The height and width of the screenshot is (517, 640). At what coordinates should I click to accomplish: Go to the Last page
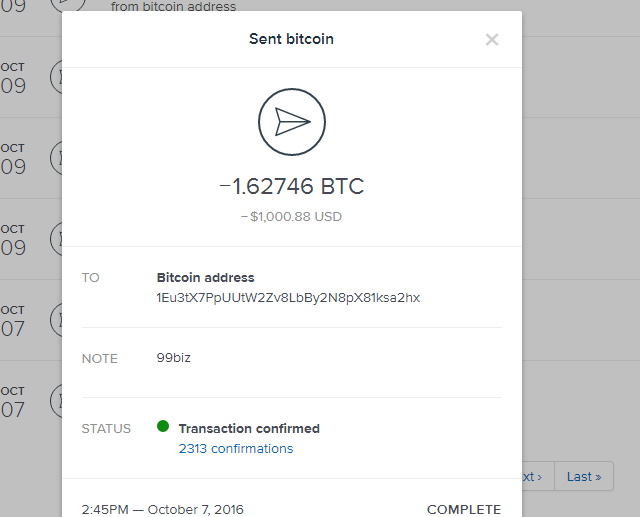click(583, 477)
